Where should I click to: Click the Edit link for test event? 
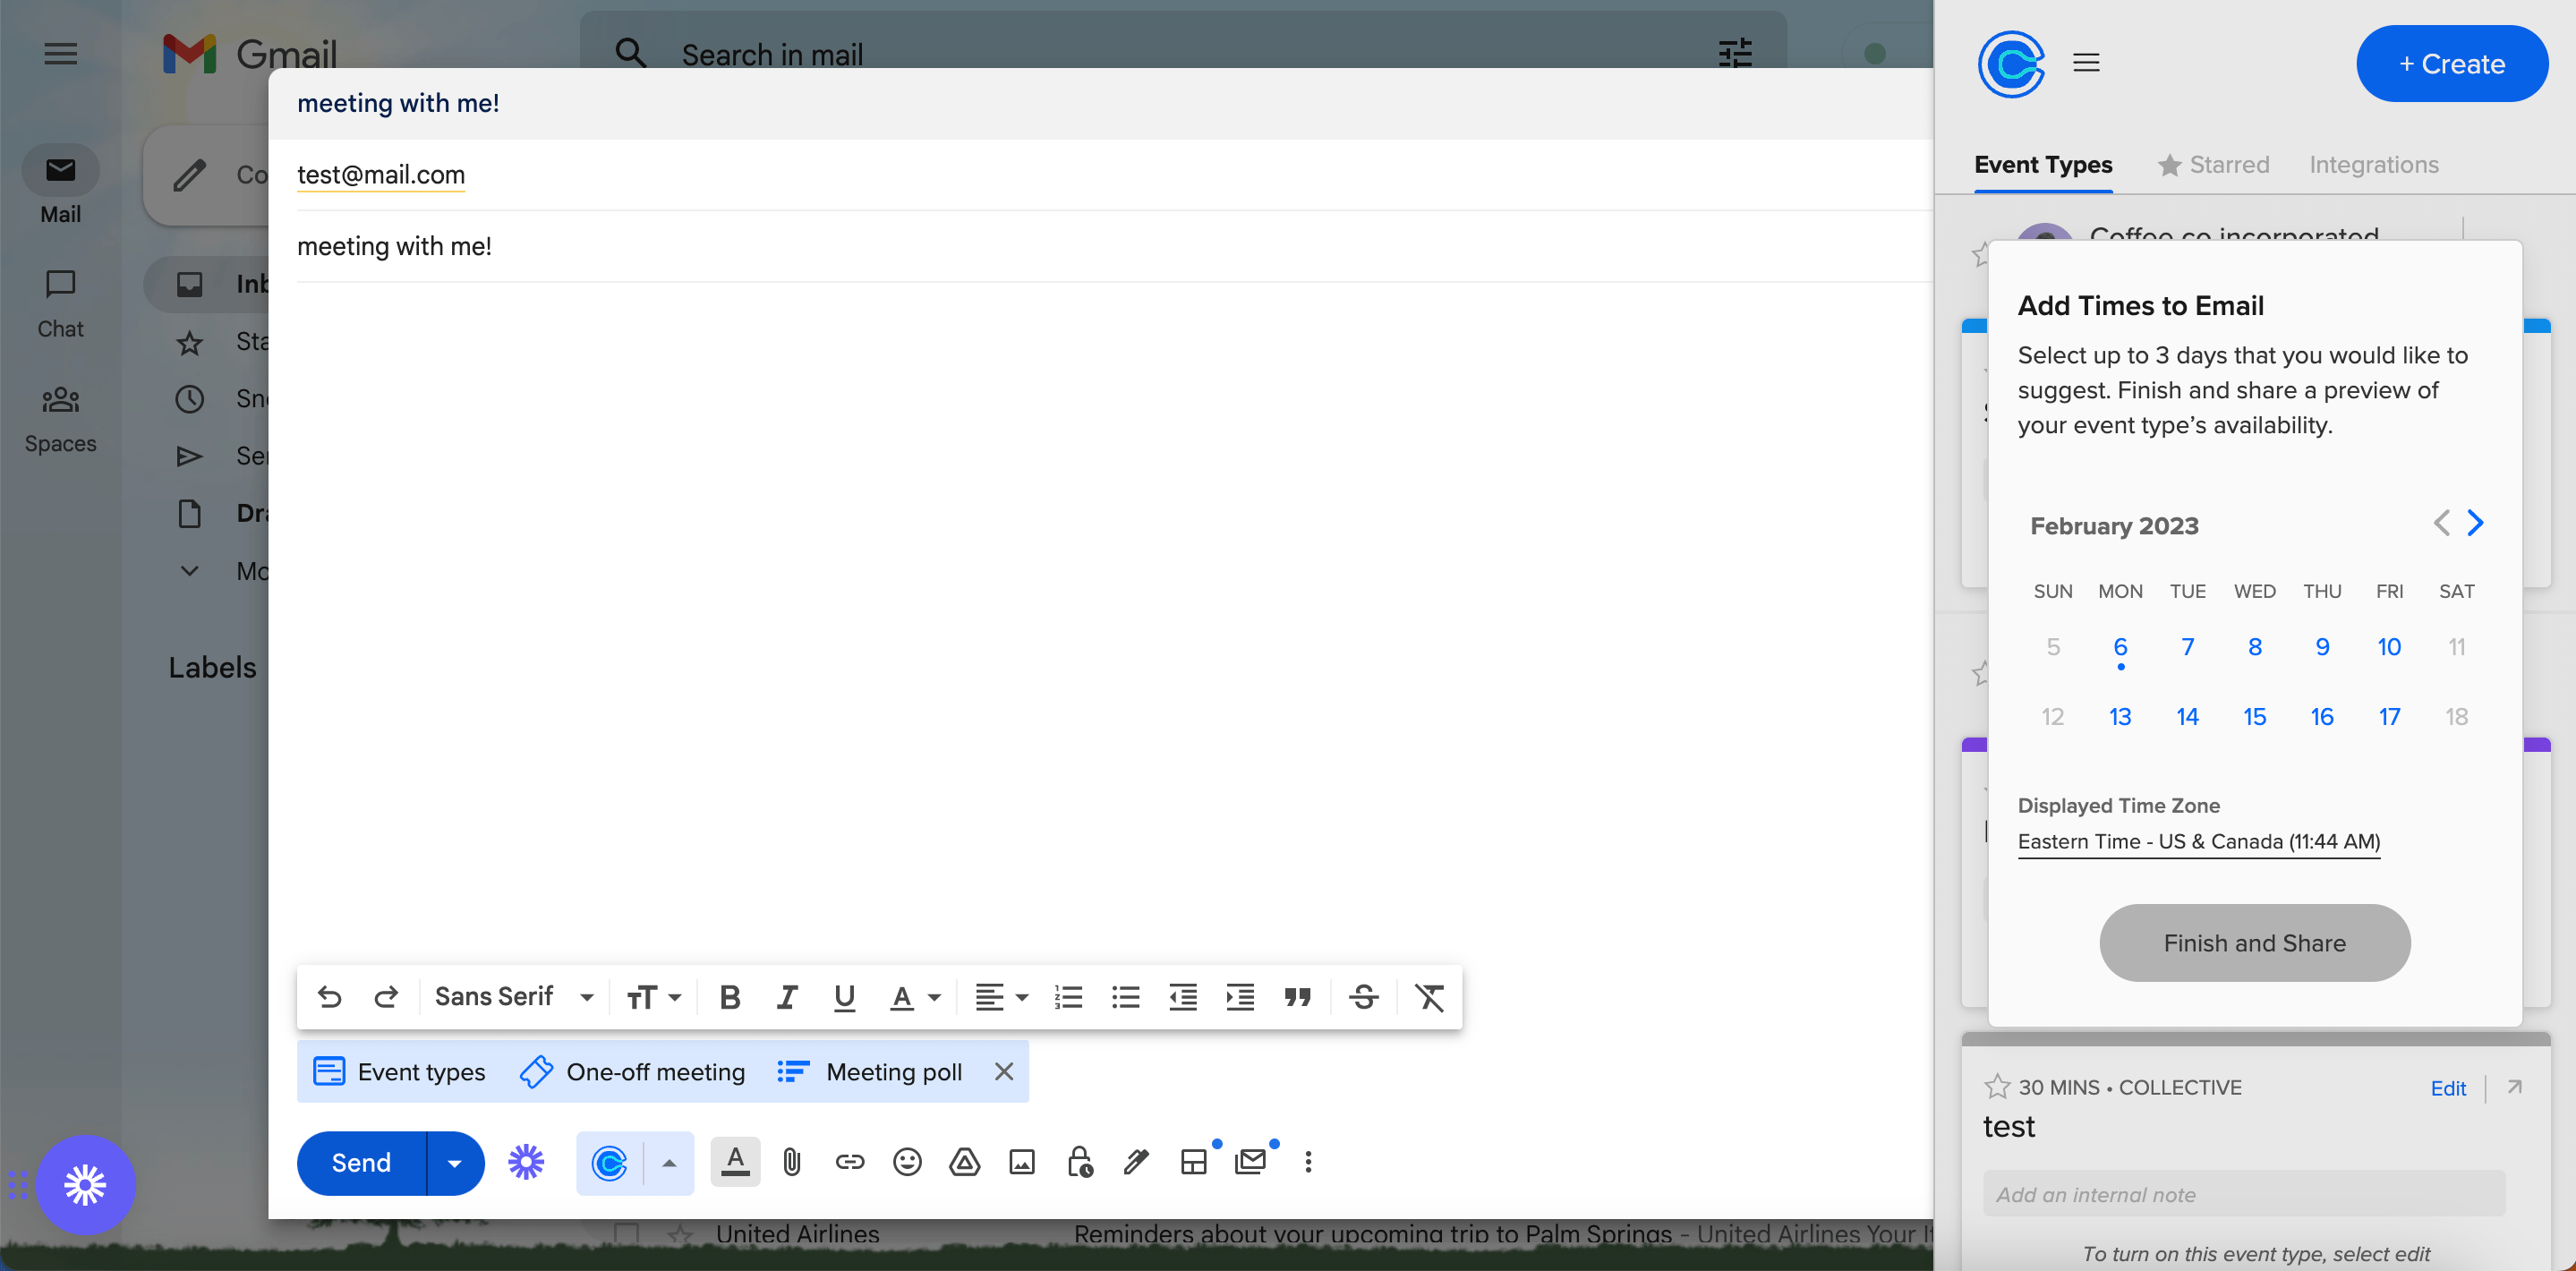(2447, 1087)
